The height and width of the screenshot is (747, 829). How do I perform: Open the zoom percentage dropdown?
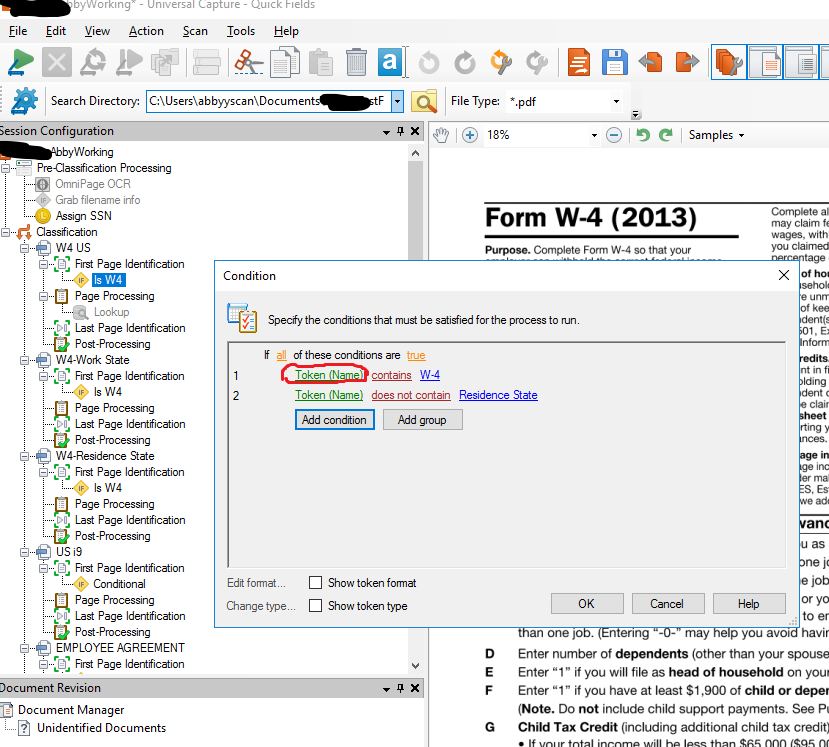[594, 135]
